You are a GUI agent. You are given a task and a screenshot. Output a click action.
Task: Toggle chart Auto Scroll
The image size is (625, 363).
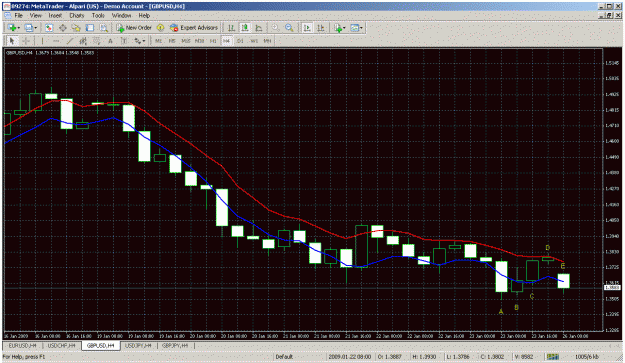307,27
